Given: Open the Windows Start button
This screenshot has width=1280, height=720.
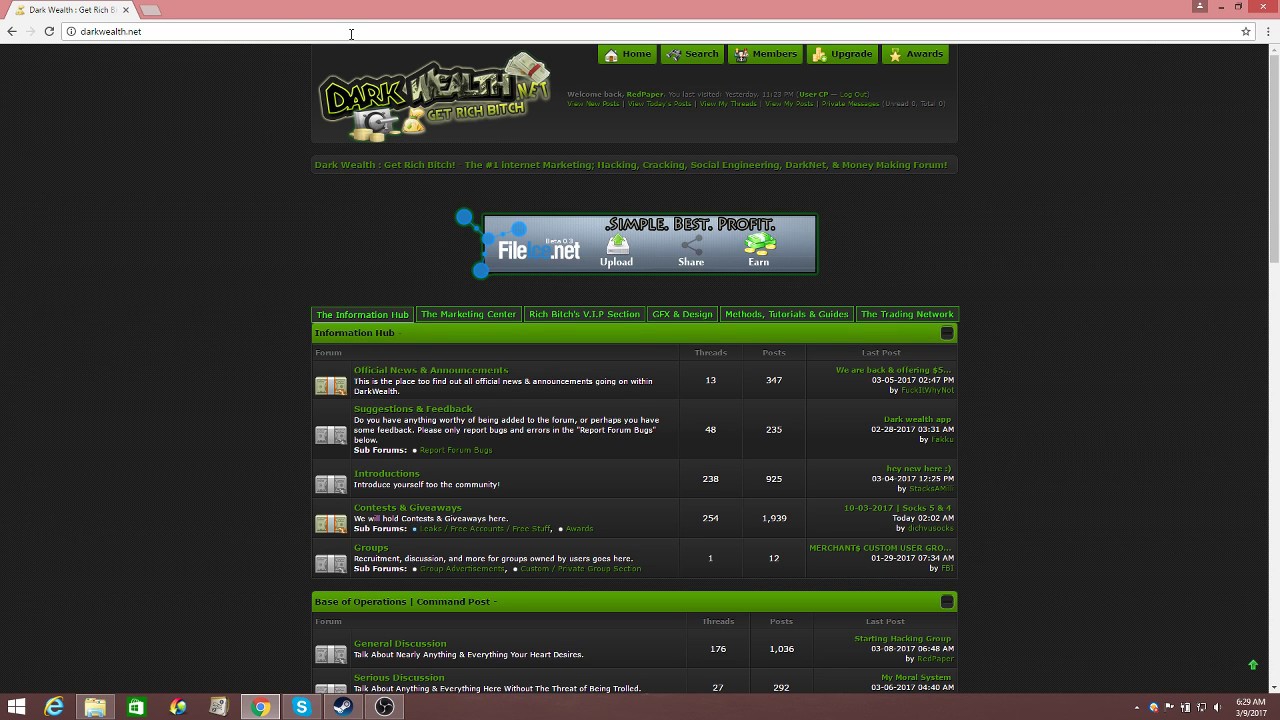Looking at the screenshot, I should pyautogui.click(x=16, y=707).
